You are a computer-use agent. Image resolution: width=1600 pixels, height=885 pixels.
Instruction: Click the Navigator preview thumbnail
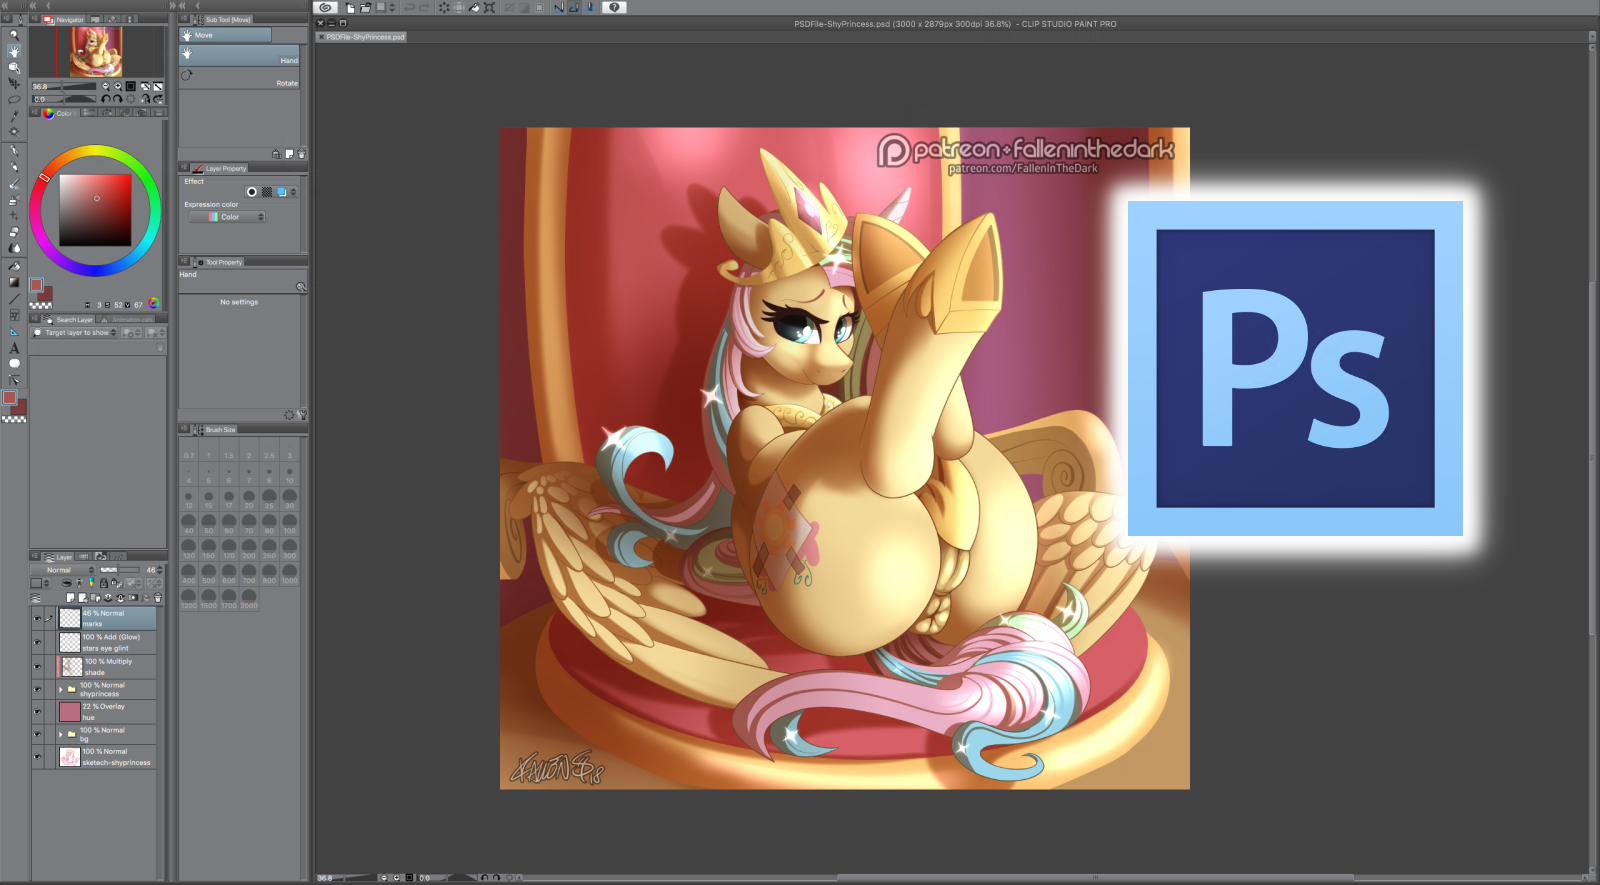pyautogui.click(x=96, y=52)
